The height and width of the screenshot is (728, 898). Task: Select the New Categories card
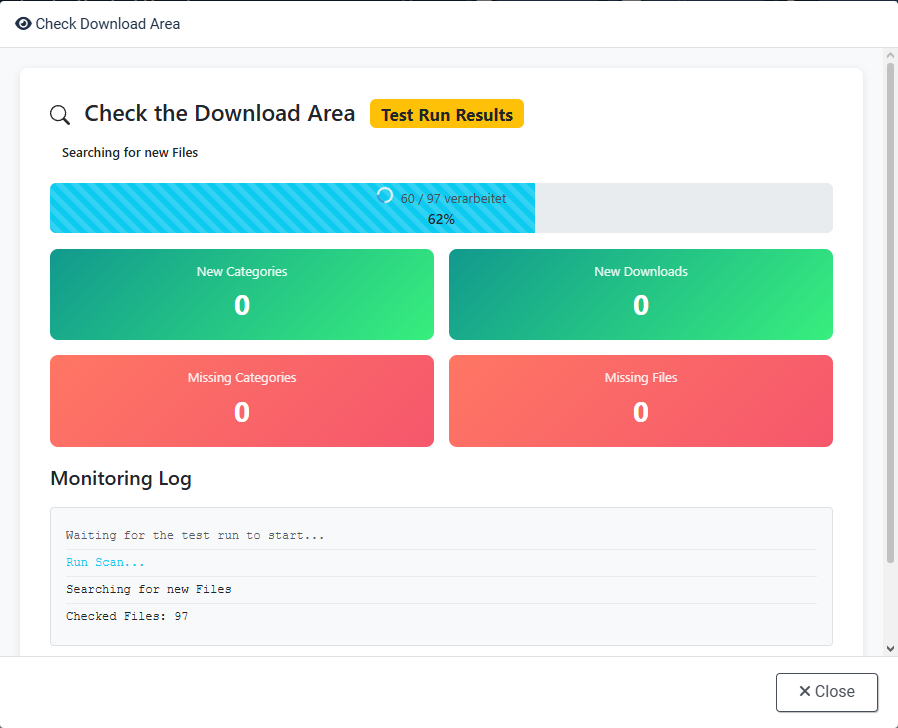(x=242, y=294)
